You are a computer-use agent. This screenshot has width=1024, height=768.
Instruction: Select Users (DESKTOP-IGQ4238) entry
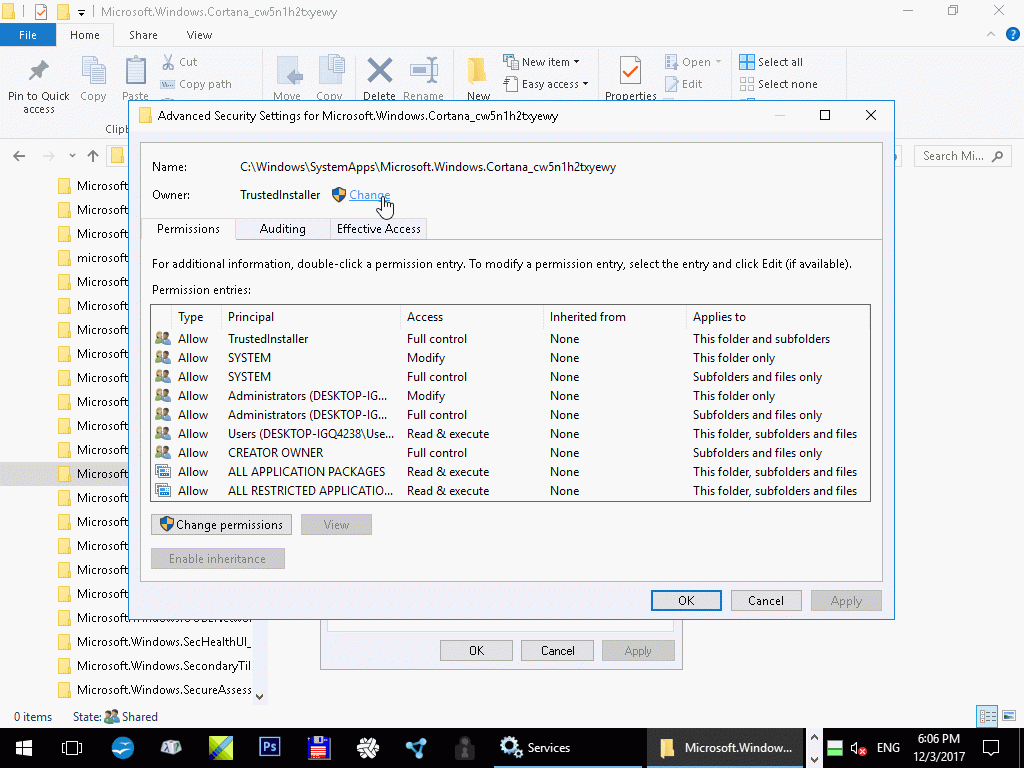pos(510,434)
